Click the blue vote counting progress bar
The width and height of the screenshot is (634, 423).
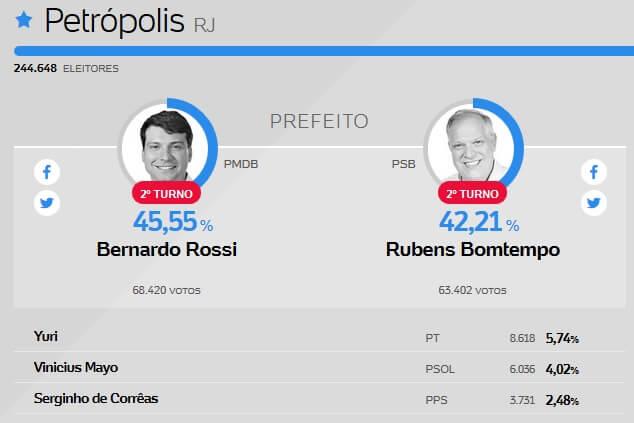pyautogui.click(x=324, y=51)
